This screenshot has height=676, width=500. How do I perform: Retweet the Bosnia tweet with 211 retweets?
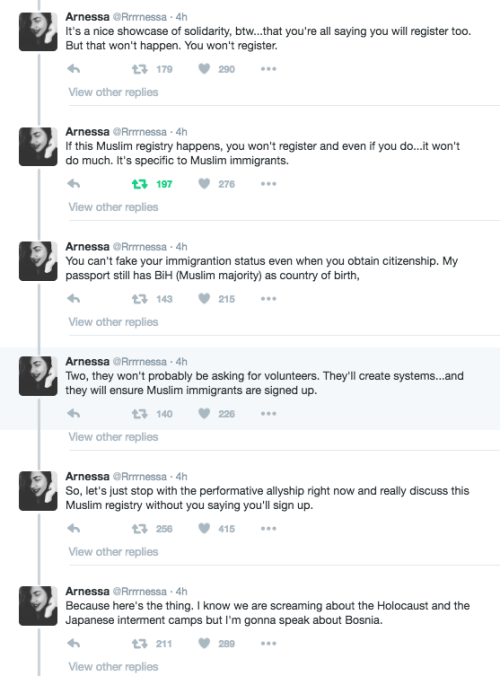(x=140, y=644)
